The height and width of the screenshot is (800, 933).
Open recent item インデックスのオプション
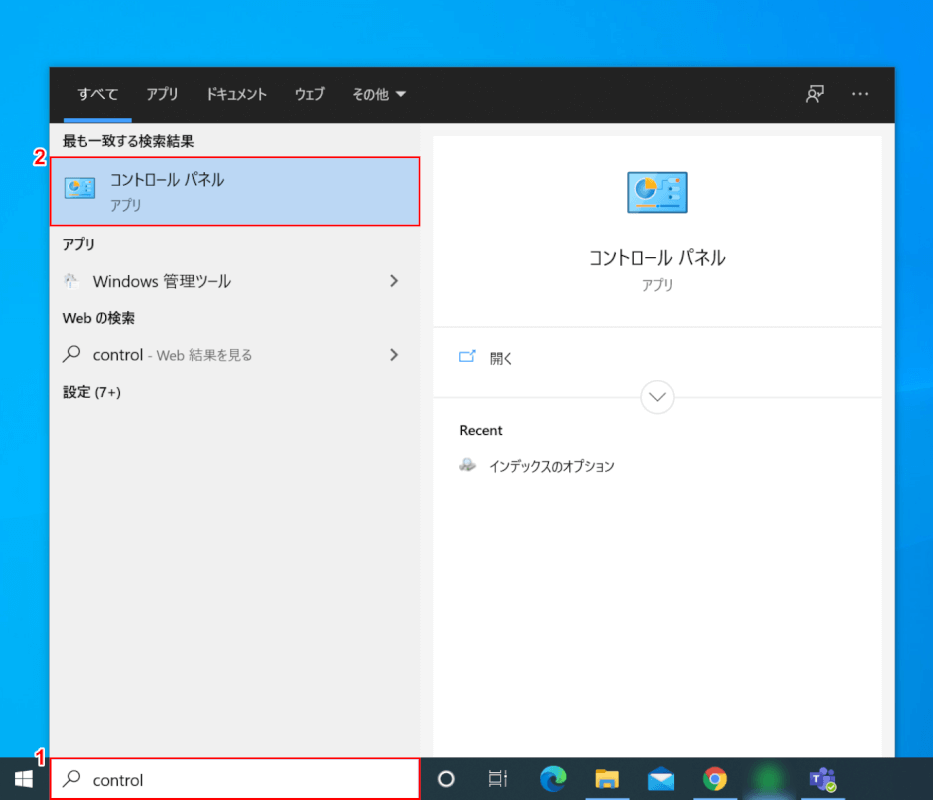pos(551,466)
